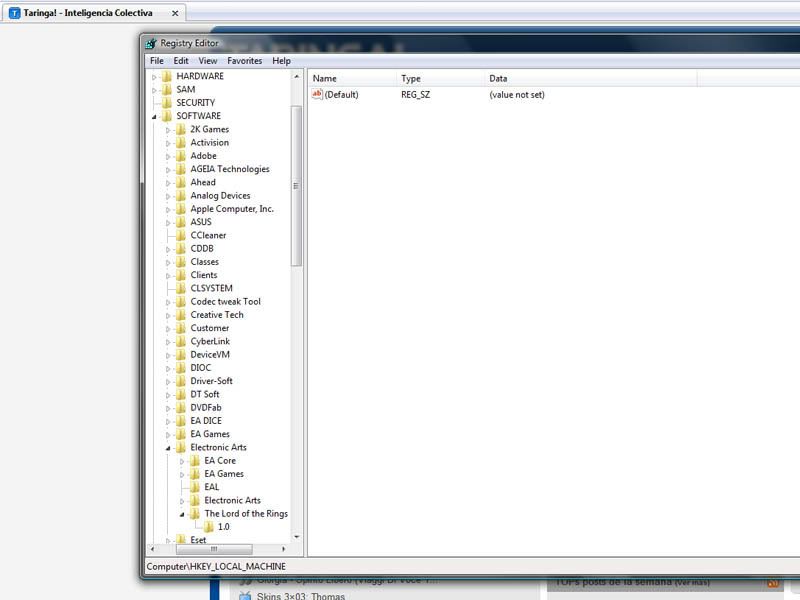Select the Customer registry key

pos(210,328)
